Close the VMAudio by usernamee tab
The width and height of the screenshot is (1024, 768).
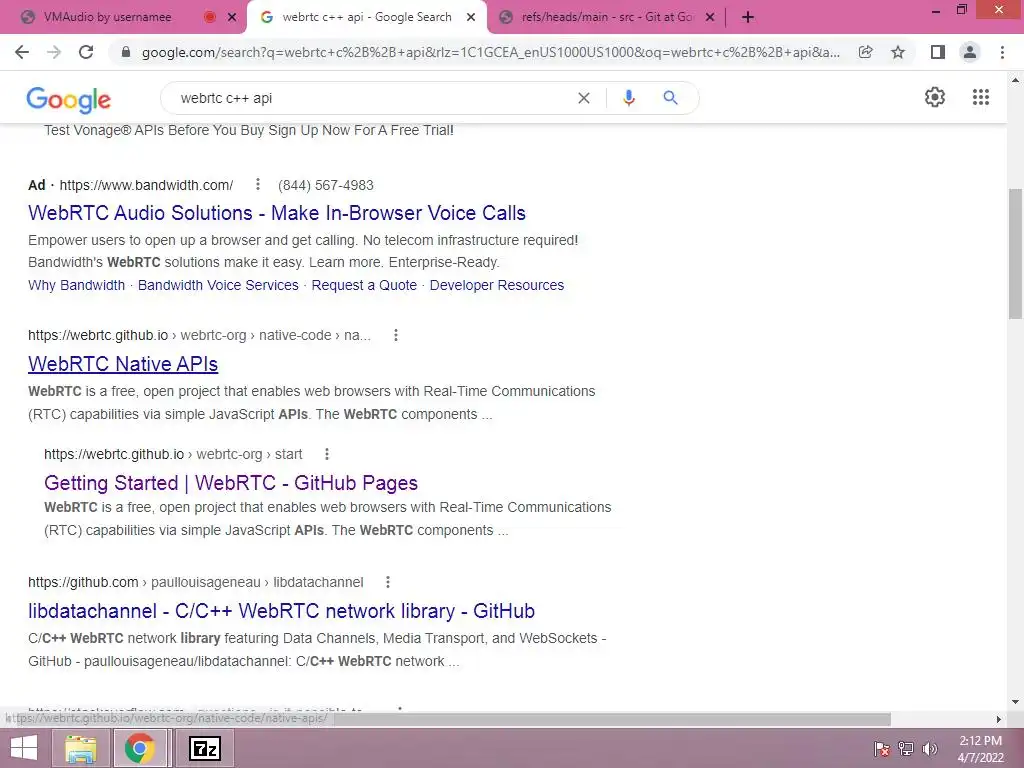pos(232,18)
